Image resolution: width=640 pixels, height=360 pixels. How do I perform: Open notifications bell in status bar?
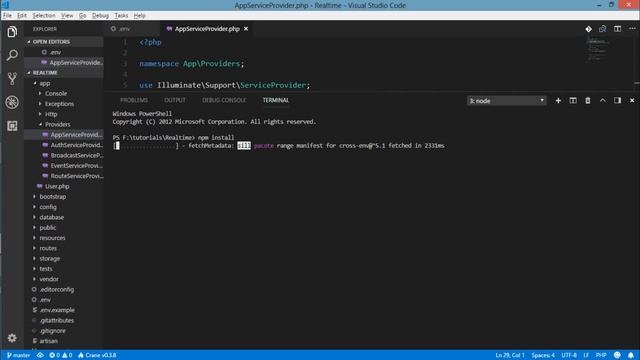631,355
